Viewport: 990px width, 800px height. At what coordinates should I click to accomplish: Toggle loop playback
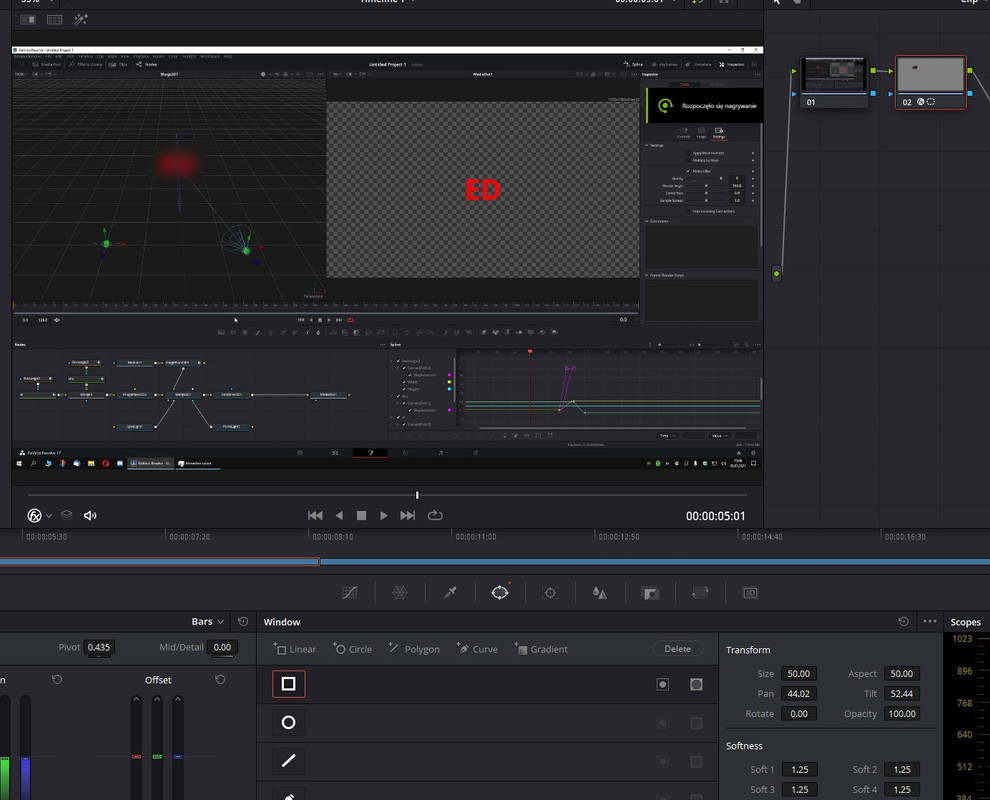(x=435, y=515)
